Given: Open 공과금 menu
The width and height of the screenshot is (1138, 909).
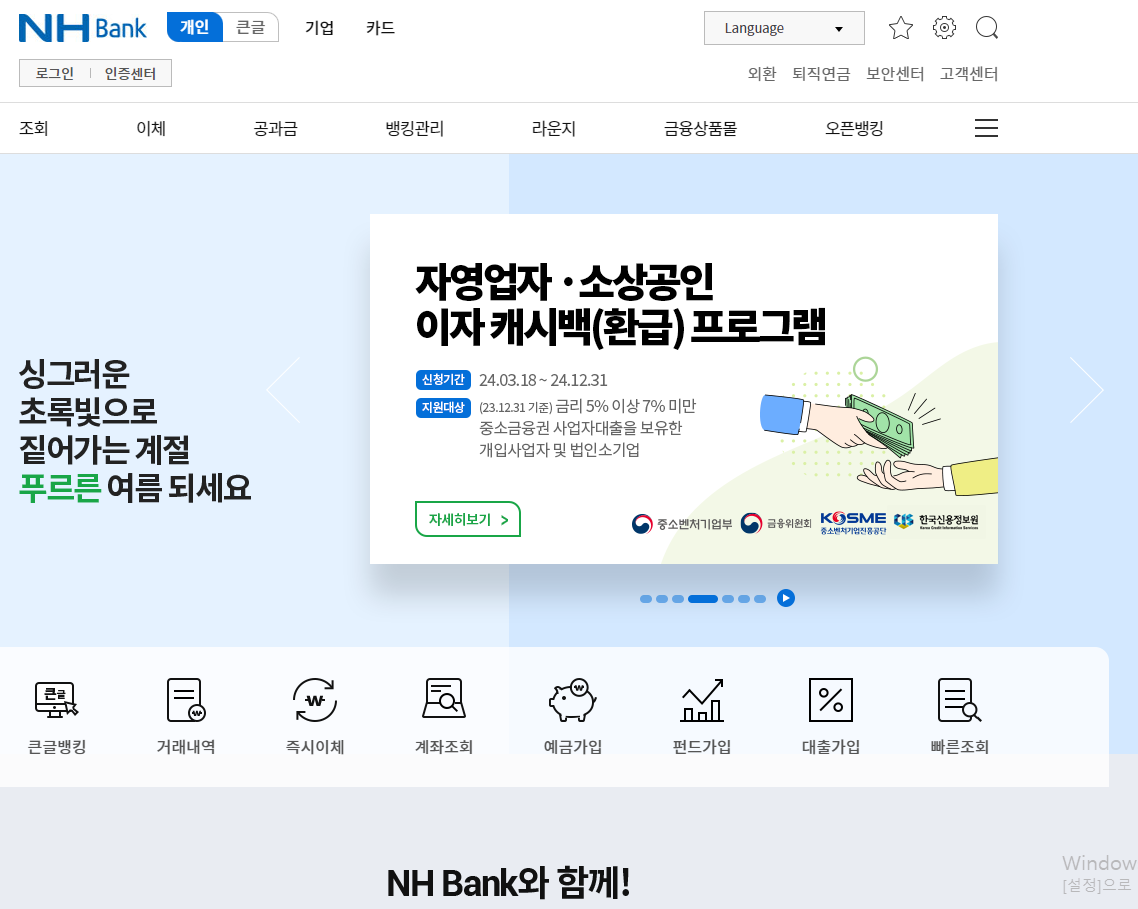Looking at the screenshot, I should [275, 129].
